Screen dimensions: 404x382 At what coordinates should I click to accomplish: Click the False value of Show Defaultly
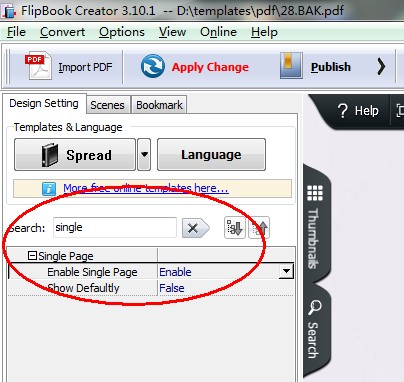pos(172,288)
